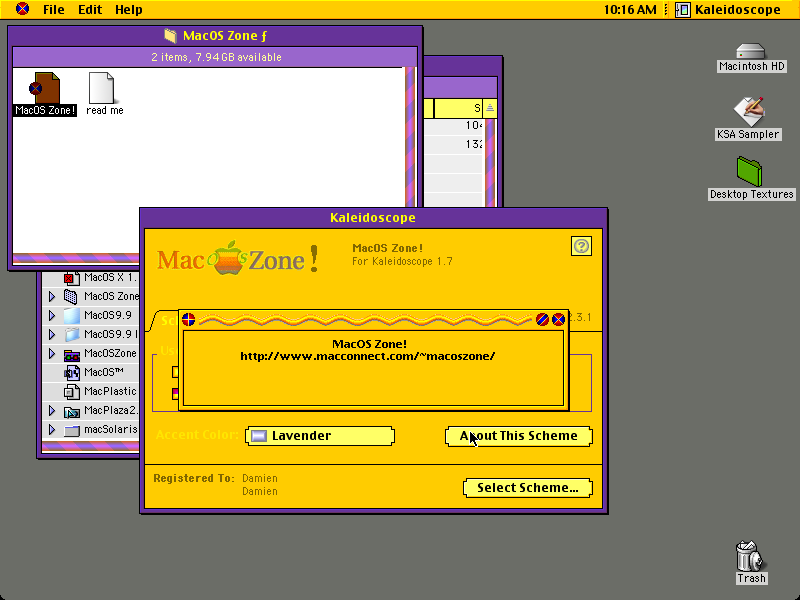The height and width of the screenshot is (600, 800).
Task: Expand the MacPlaza2 folder row
Action: click(x=52, y=410)
